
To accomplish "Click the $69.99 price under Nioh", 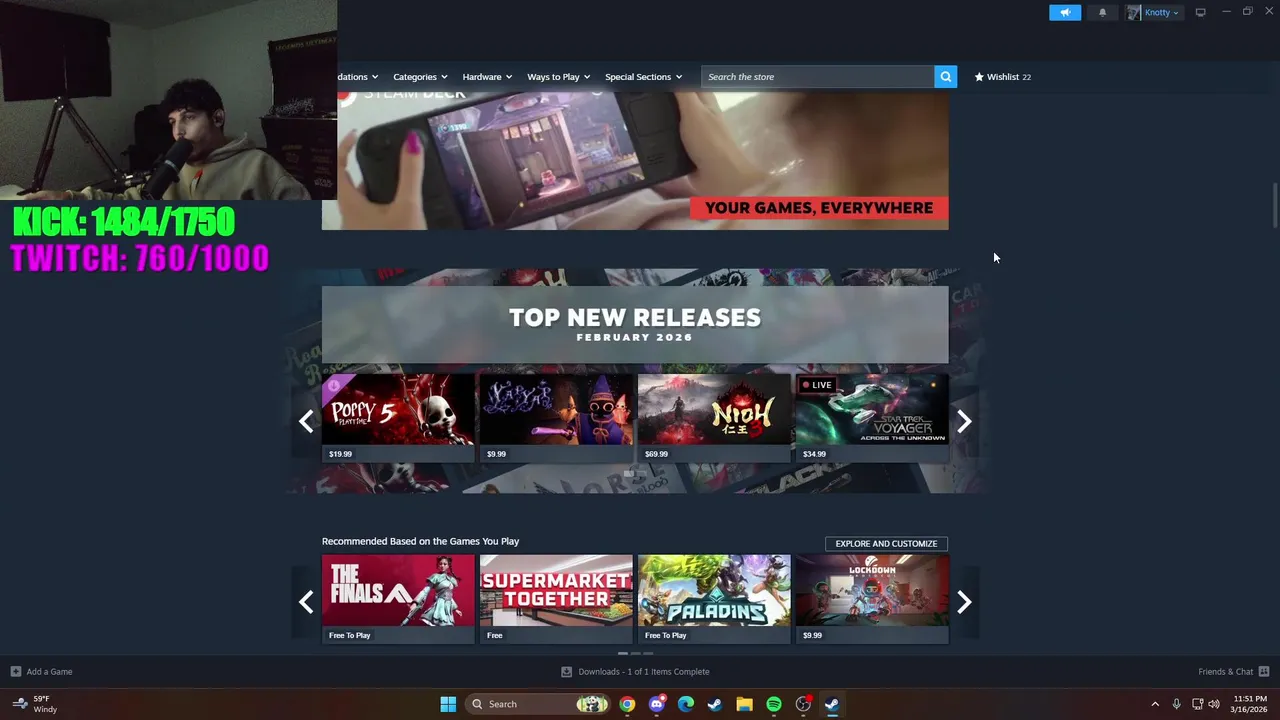I will click(656, 454).
